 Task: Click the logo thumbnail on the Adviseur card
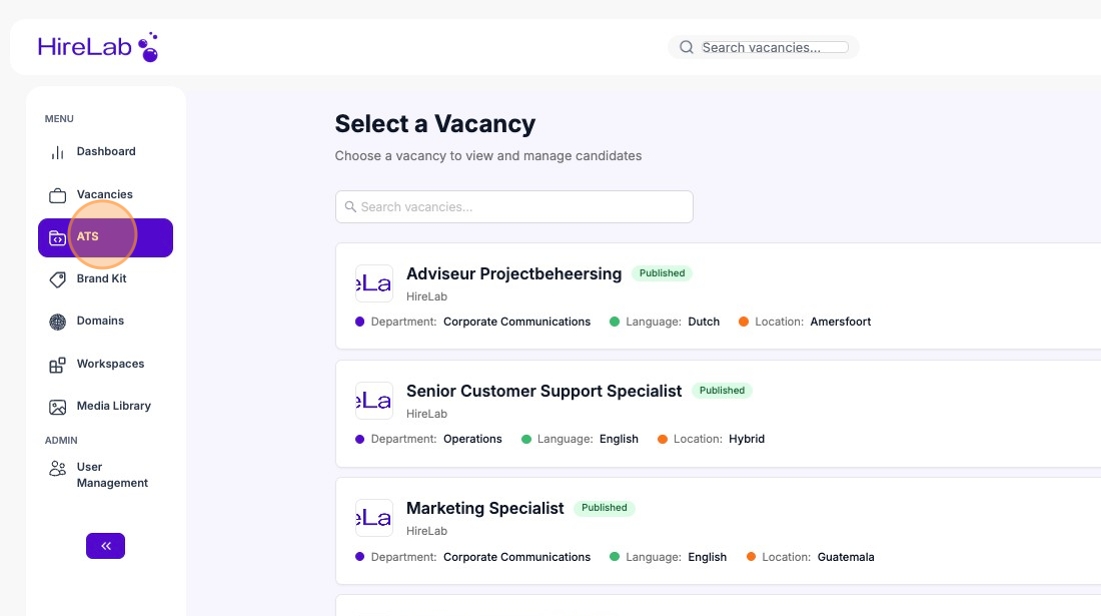tap(374, 282)
